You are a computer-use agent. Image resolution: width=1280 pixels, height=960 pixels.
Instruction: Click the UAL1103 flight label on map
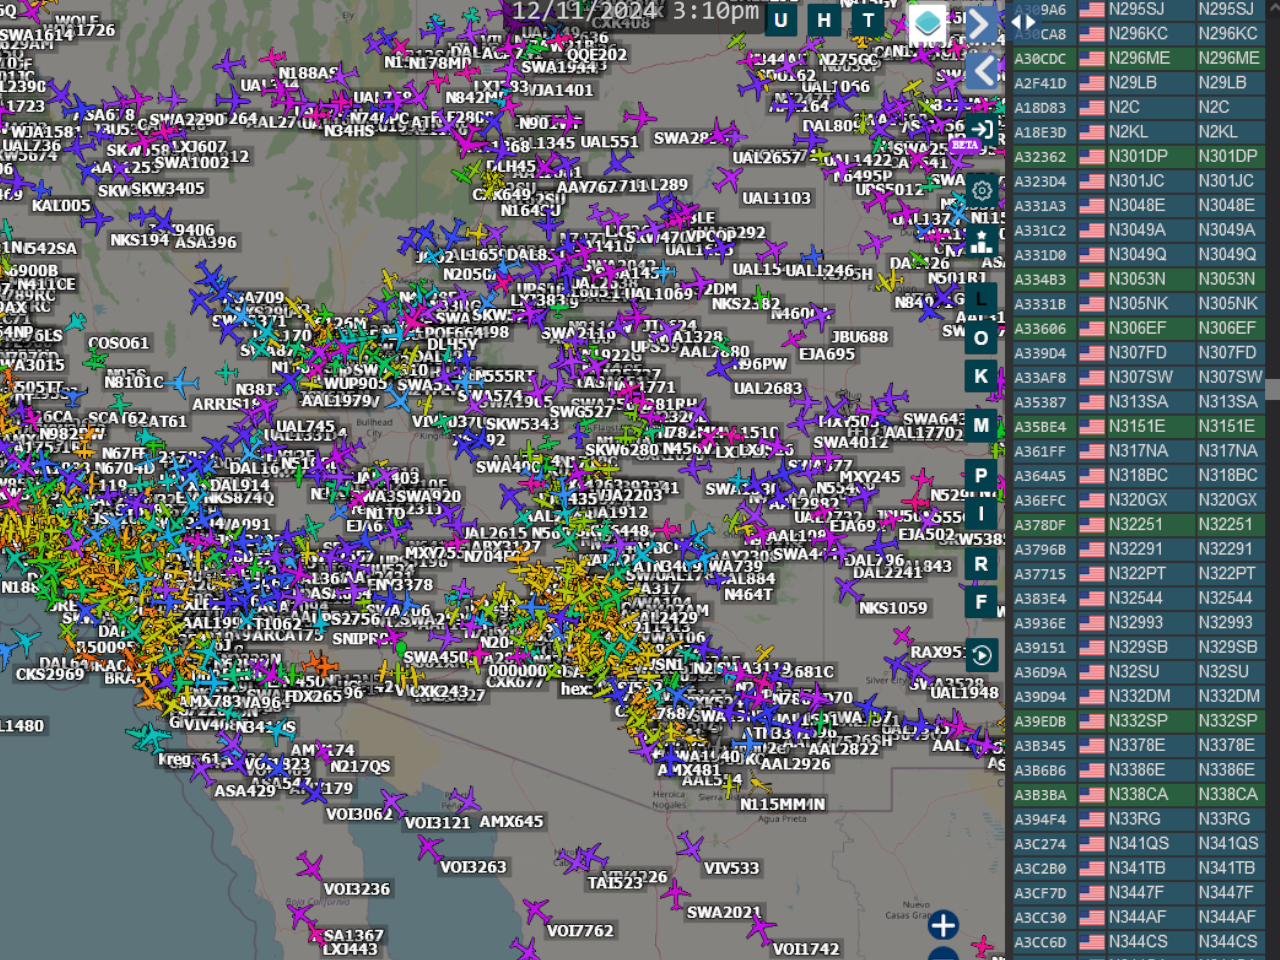click(777, 198)
